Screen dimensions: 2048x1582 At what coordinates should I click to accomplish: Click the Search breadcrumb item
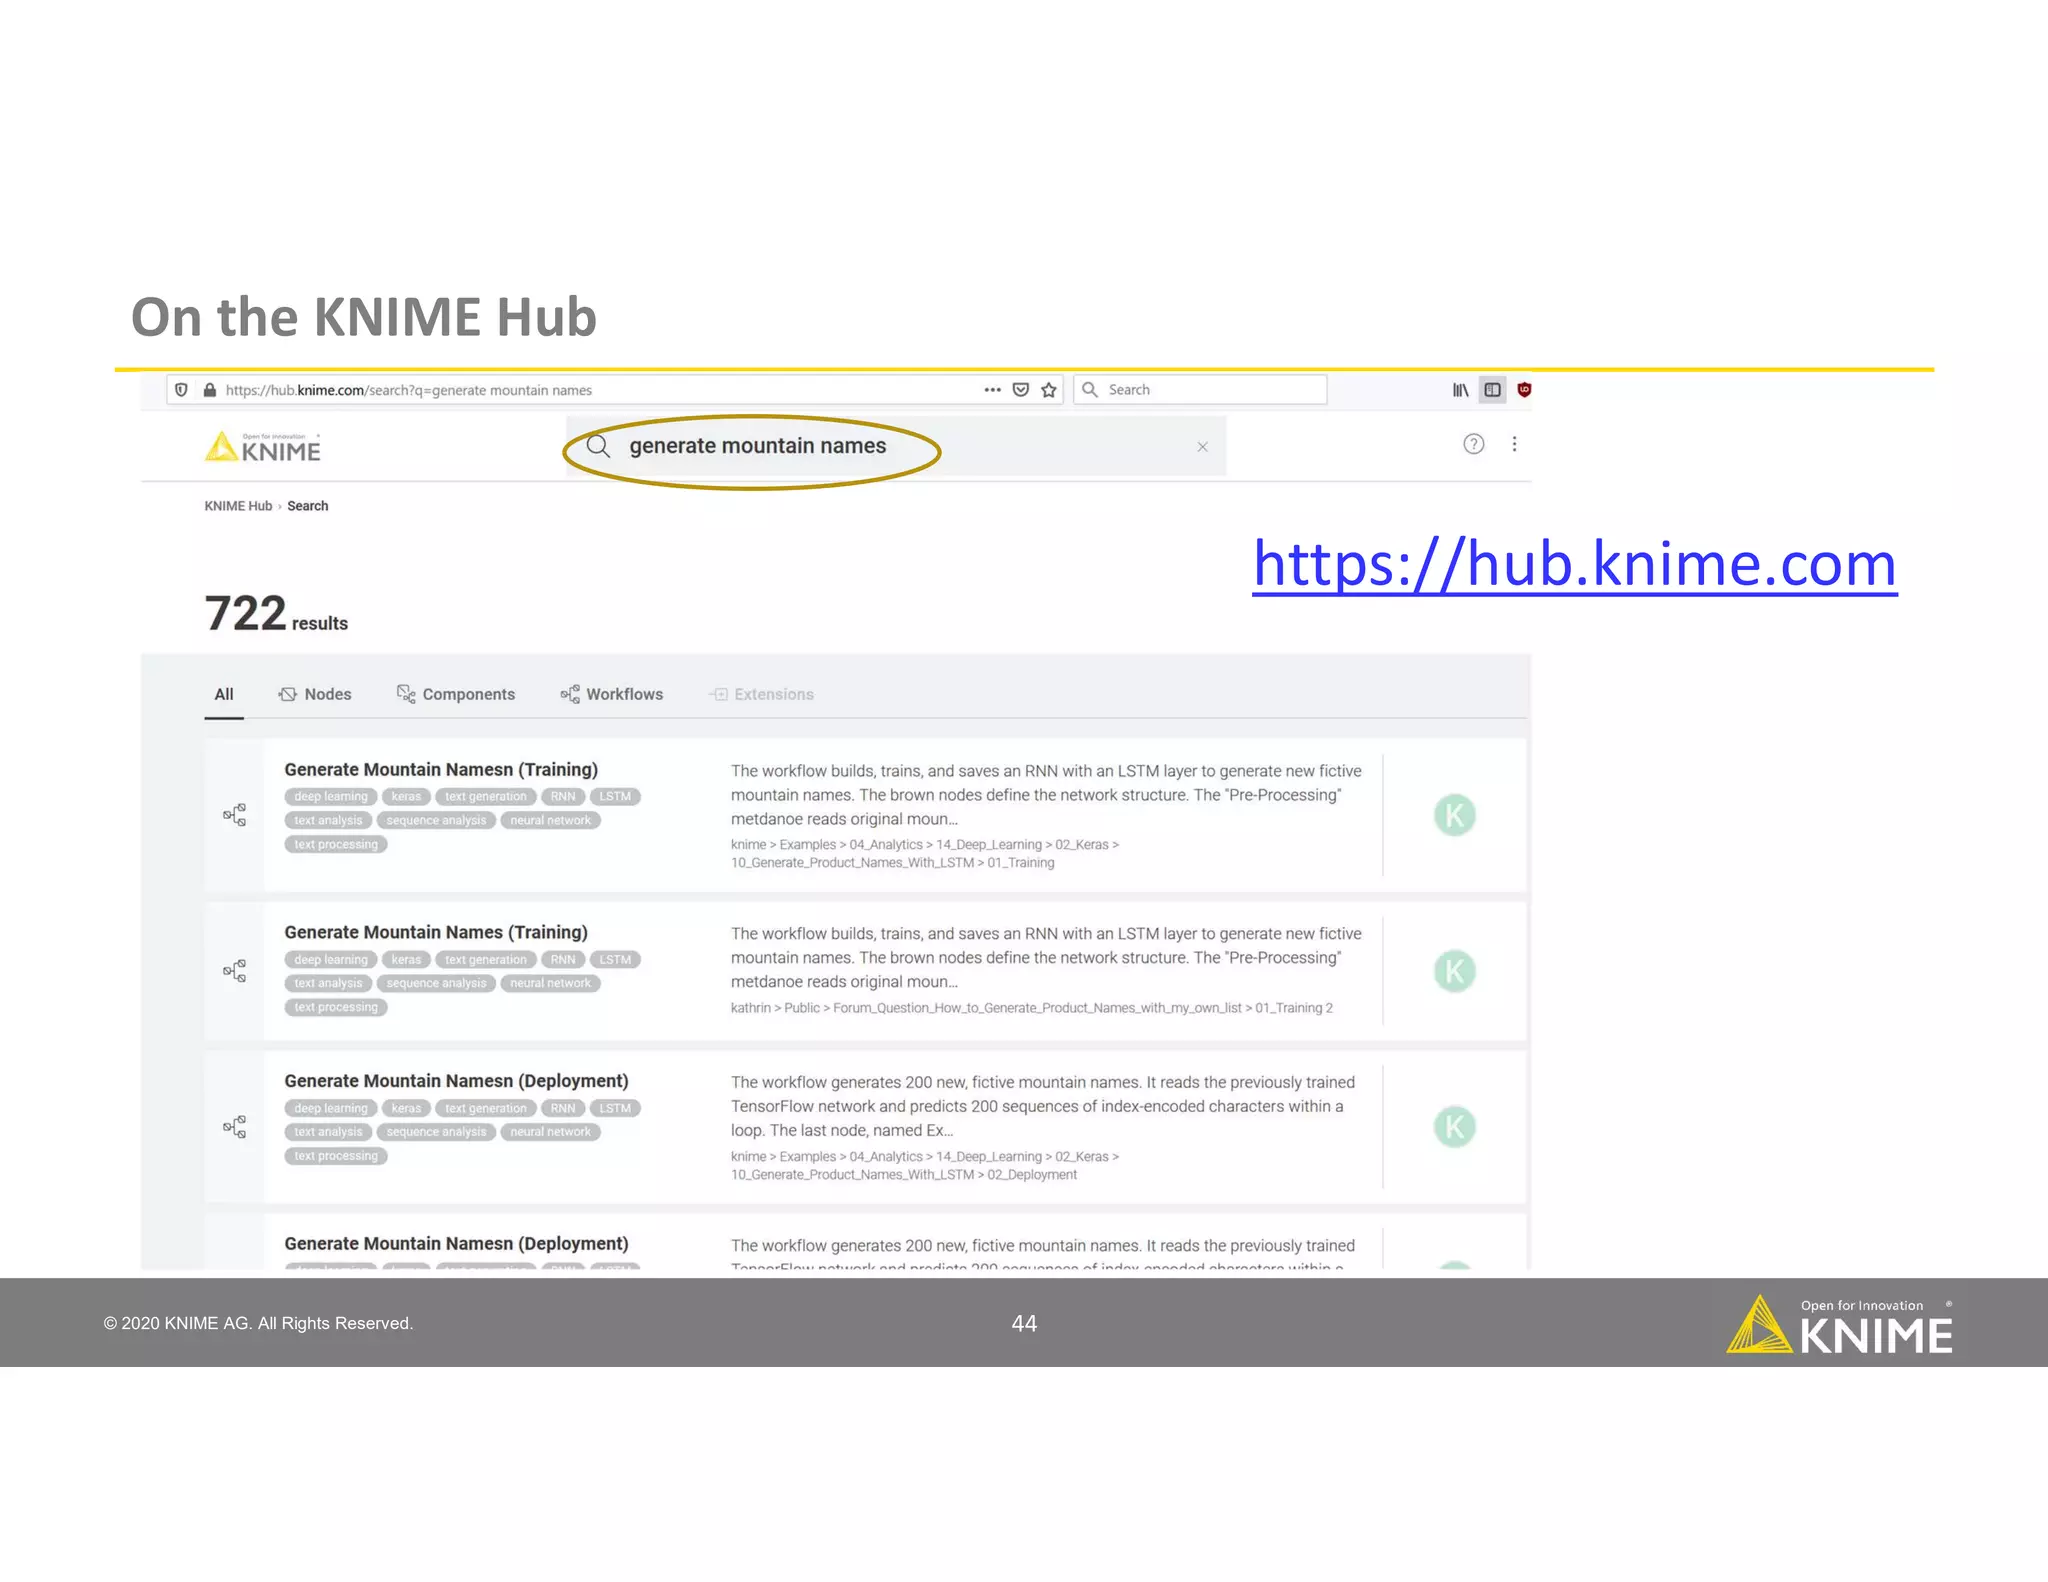(307, 506)
